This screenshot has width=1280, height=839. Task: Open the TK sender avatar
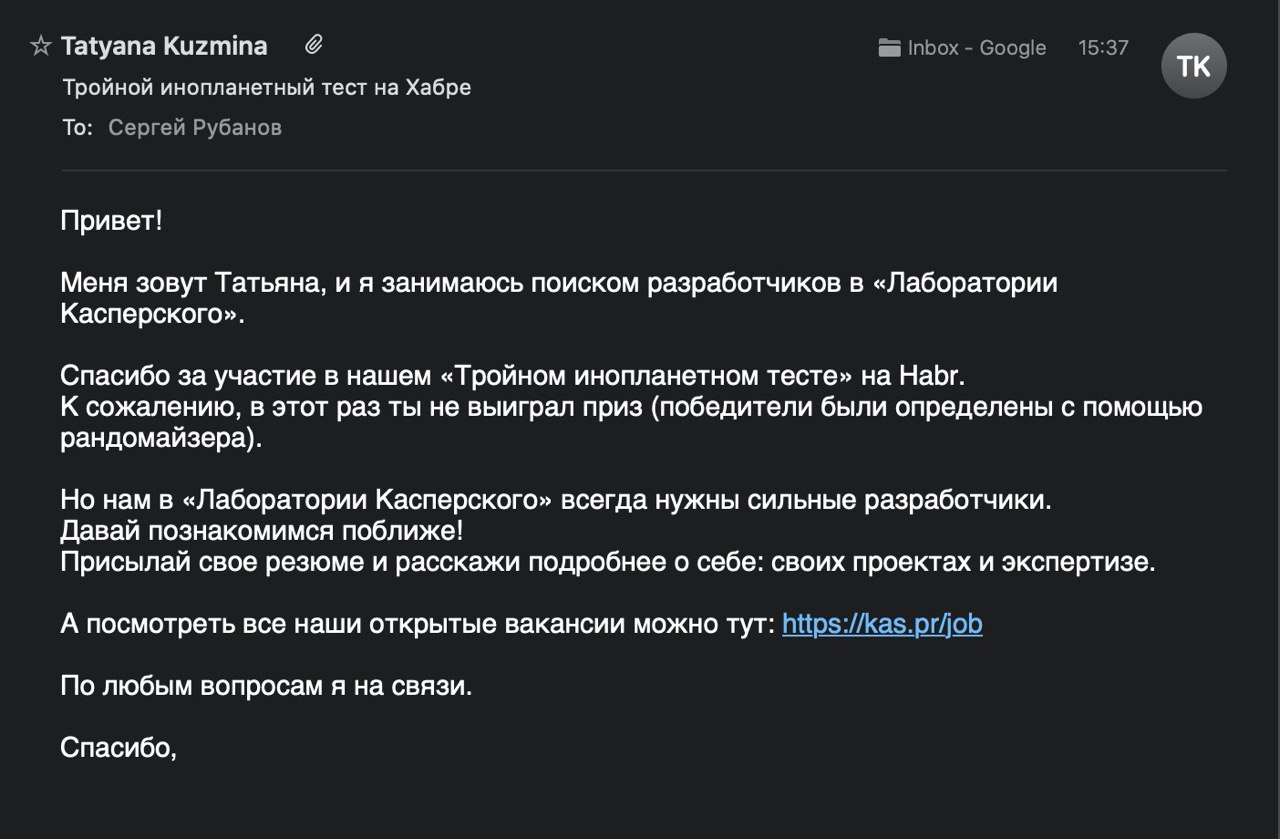1193,66
